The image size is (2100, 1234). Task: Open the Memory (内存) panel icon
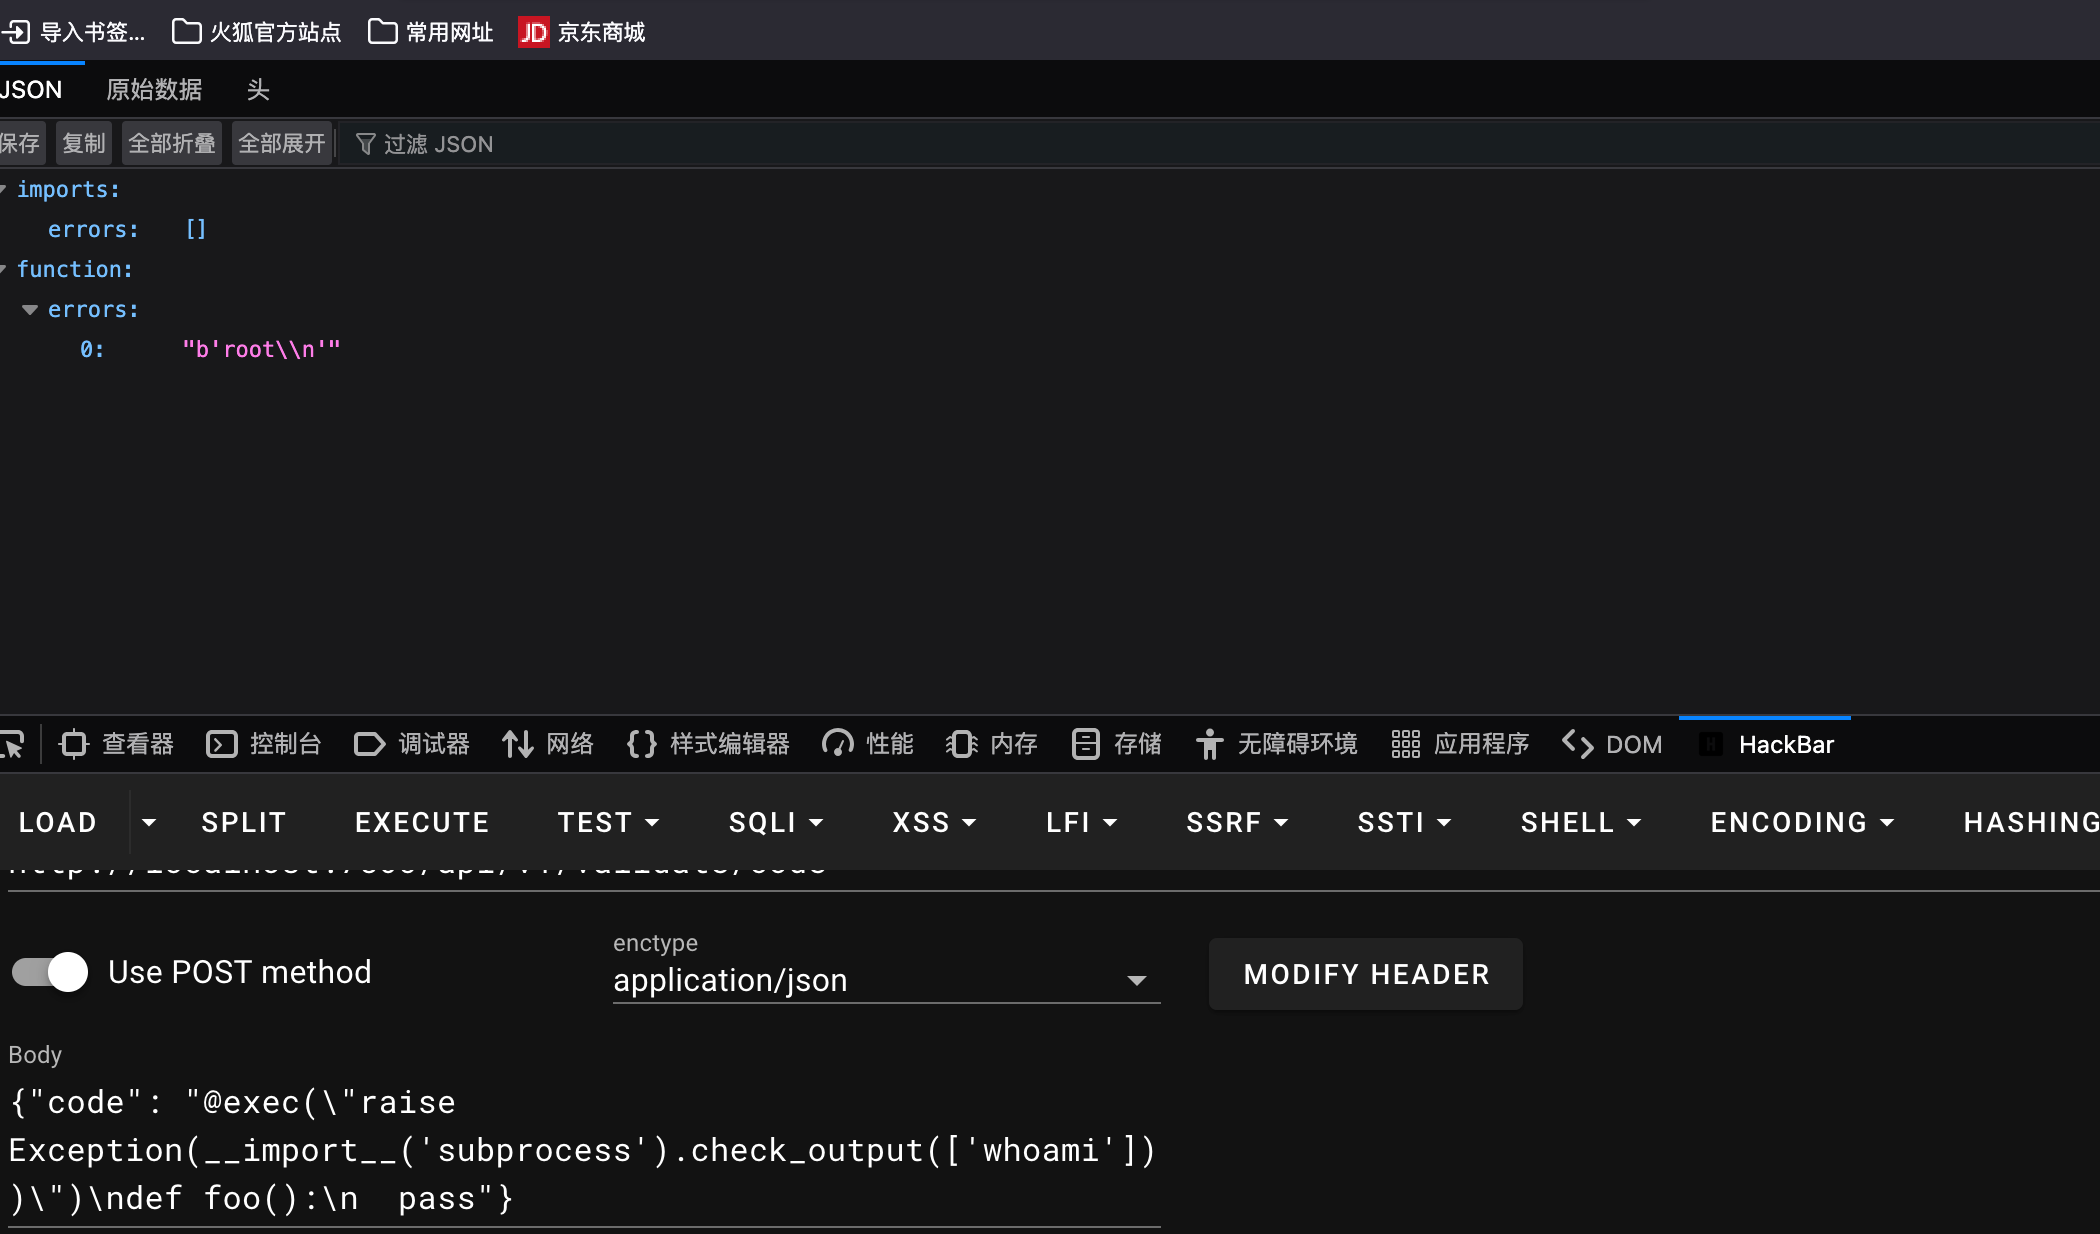(x=961, y=744)
